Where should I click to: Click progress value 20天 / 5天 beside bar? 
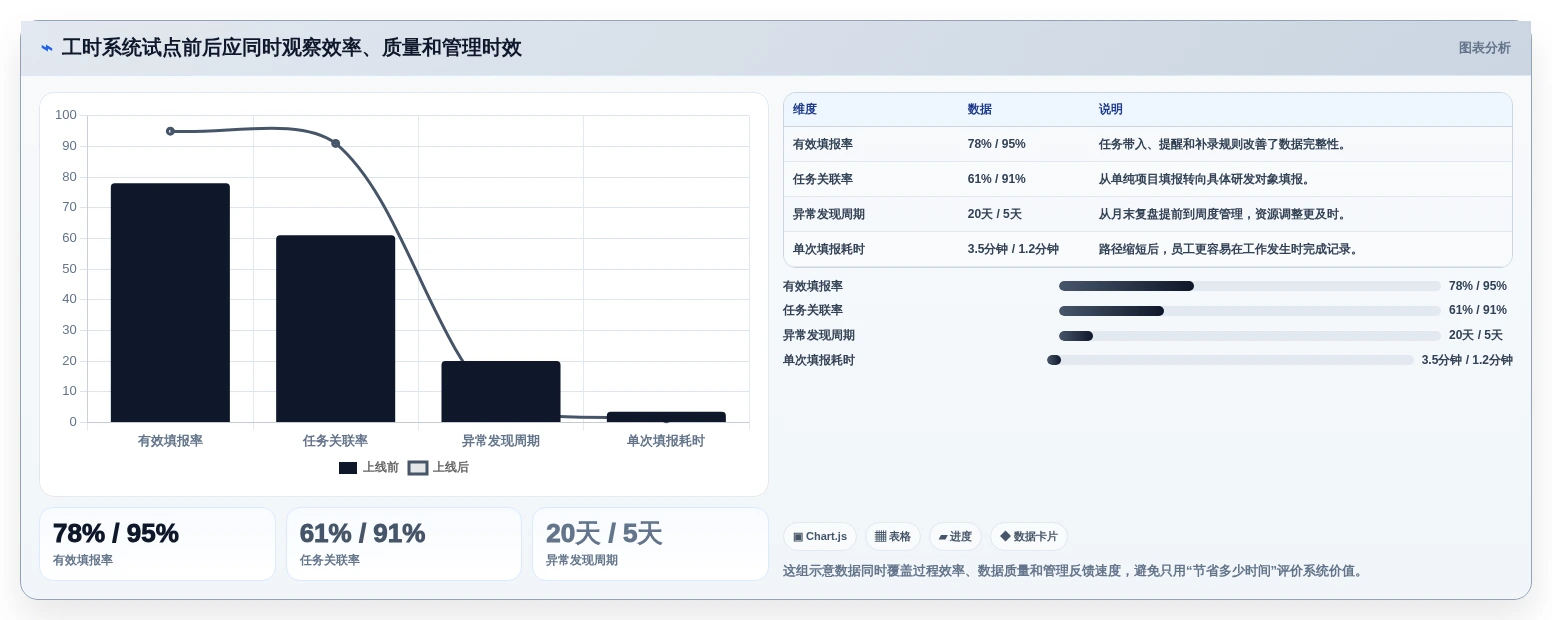(1476, 336)
